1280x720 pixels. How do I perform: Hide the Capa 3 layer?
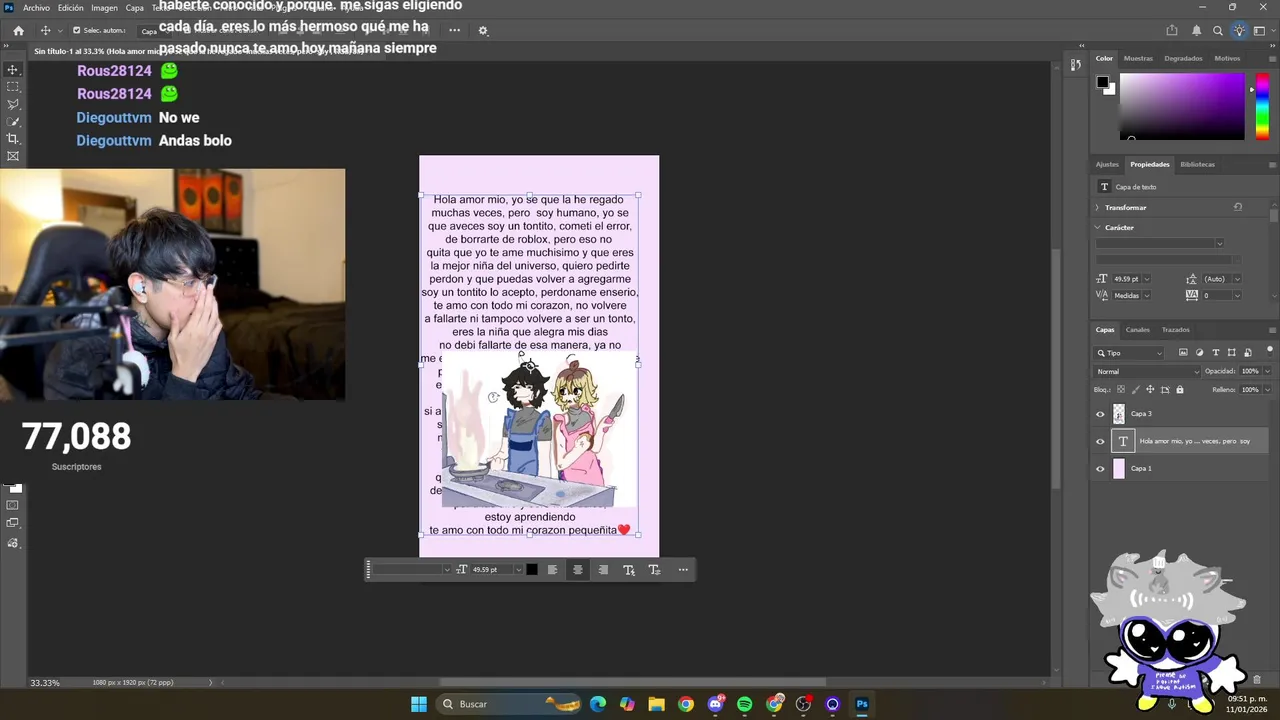[x=1100, y=414]
